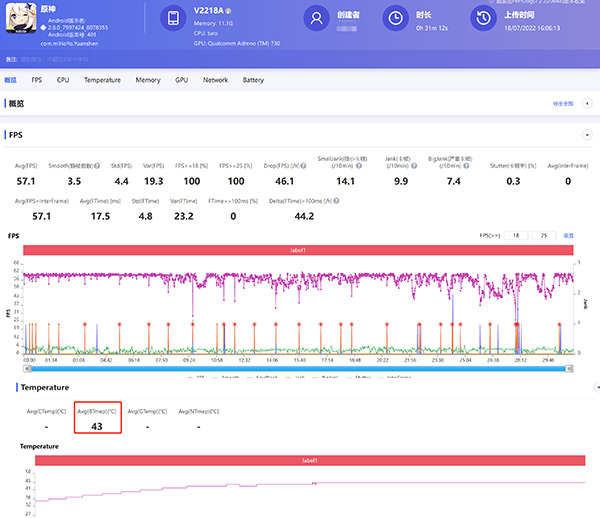The image size is (600, 518).
Task: Click the upload time history icon
Action: pyautogui.click(x=485, y=19)
